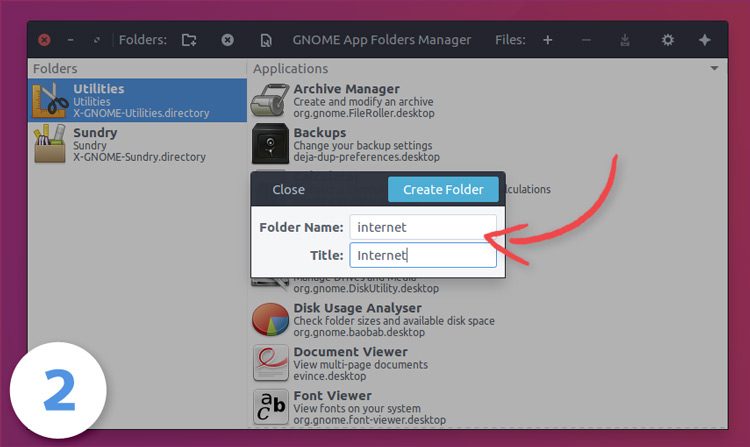Select the Font Viewer entry
750x447 pixels.
pyautogui.click(x=487, y=407)
